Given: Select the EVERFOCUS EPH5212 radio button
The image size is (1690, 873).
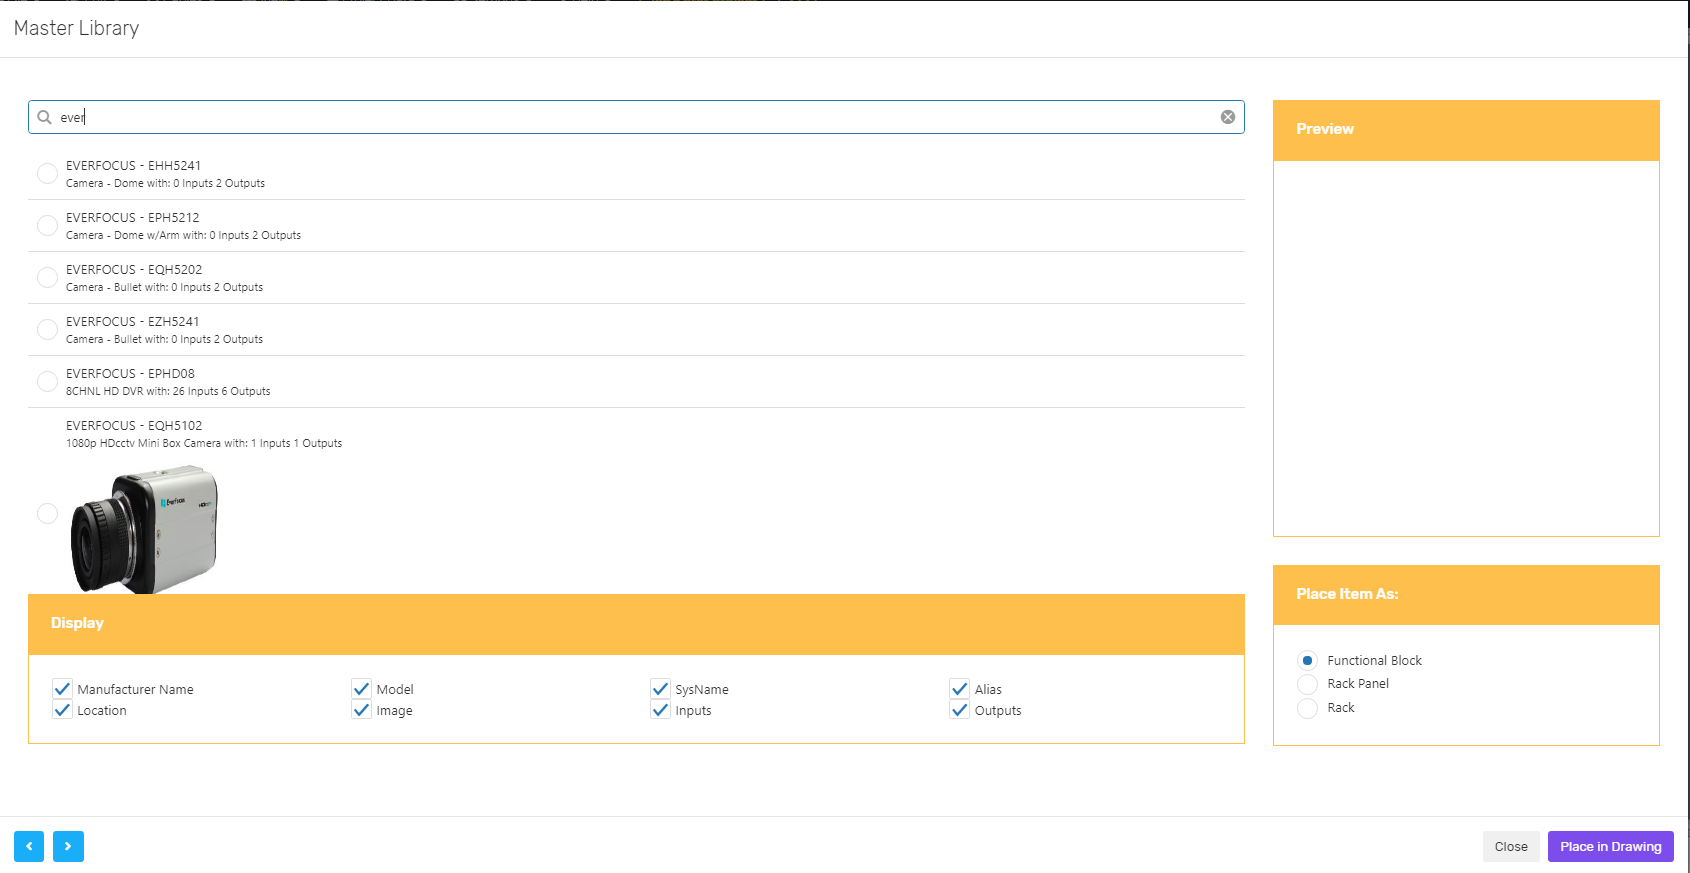Looking at the screenshot, I should (x=47, y=225).
